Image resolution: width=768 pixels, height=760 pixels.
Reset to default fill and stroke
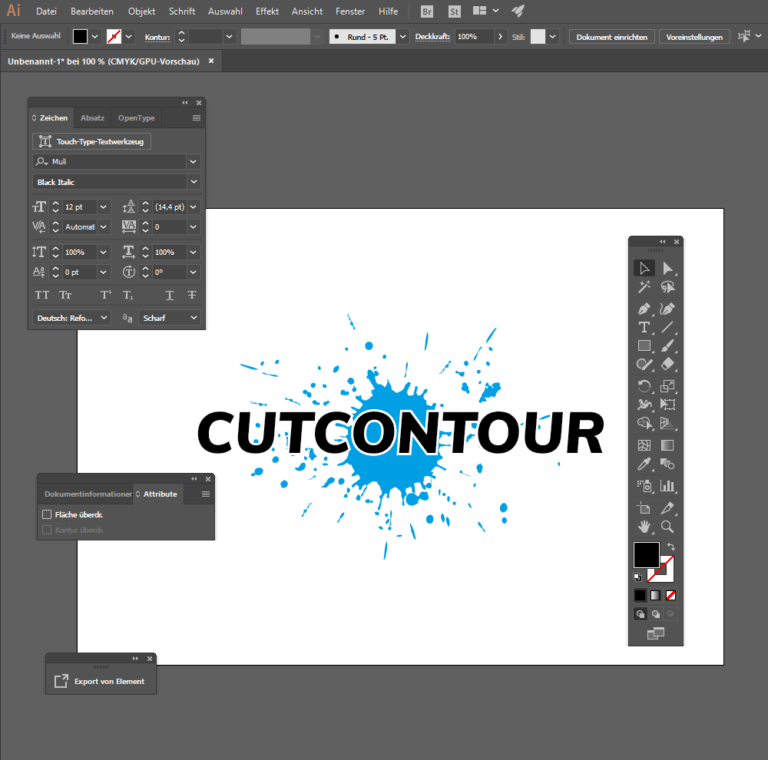pyautogui.click(x=638, y=577)
